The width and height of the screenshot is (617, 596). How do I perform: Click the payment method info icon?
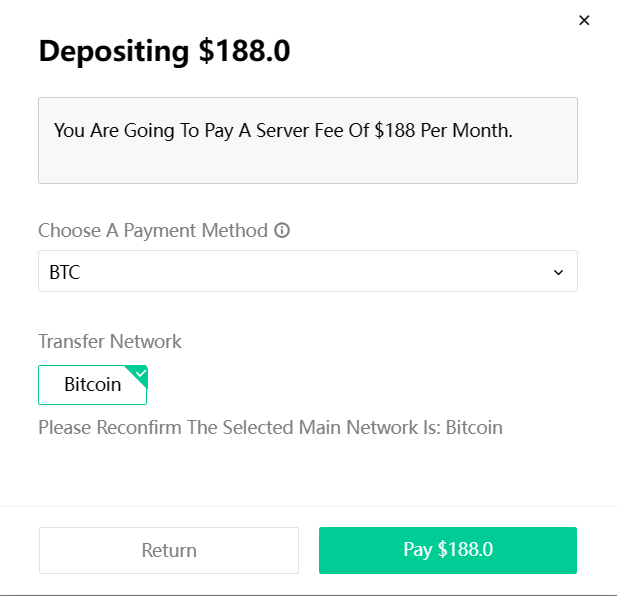pos(282,230)
